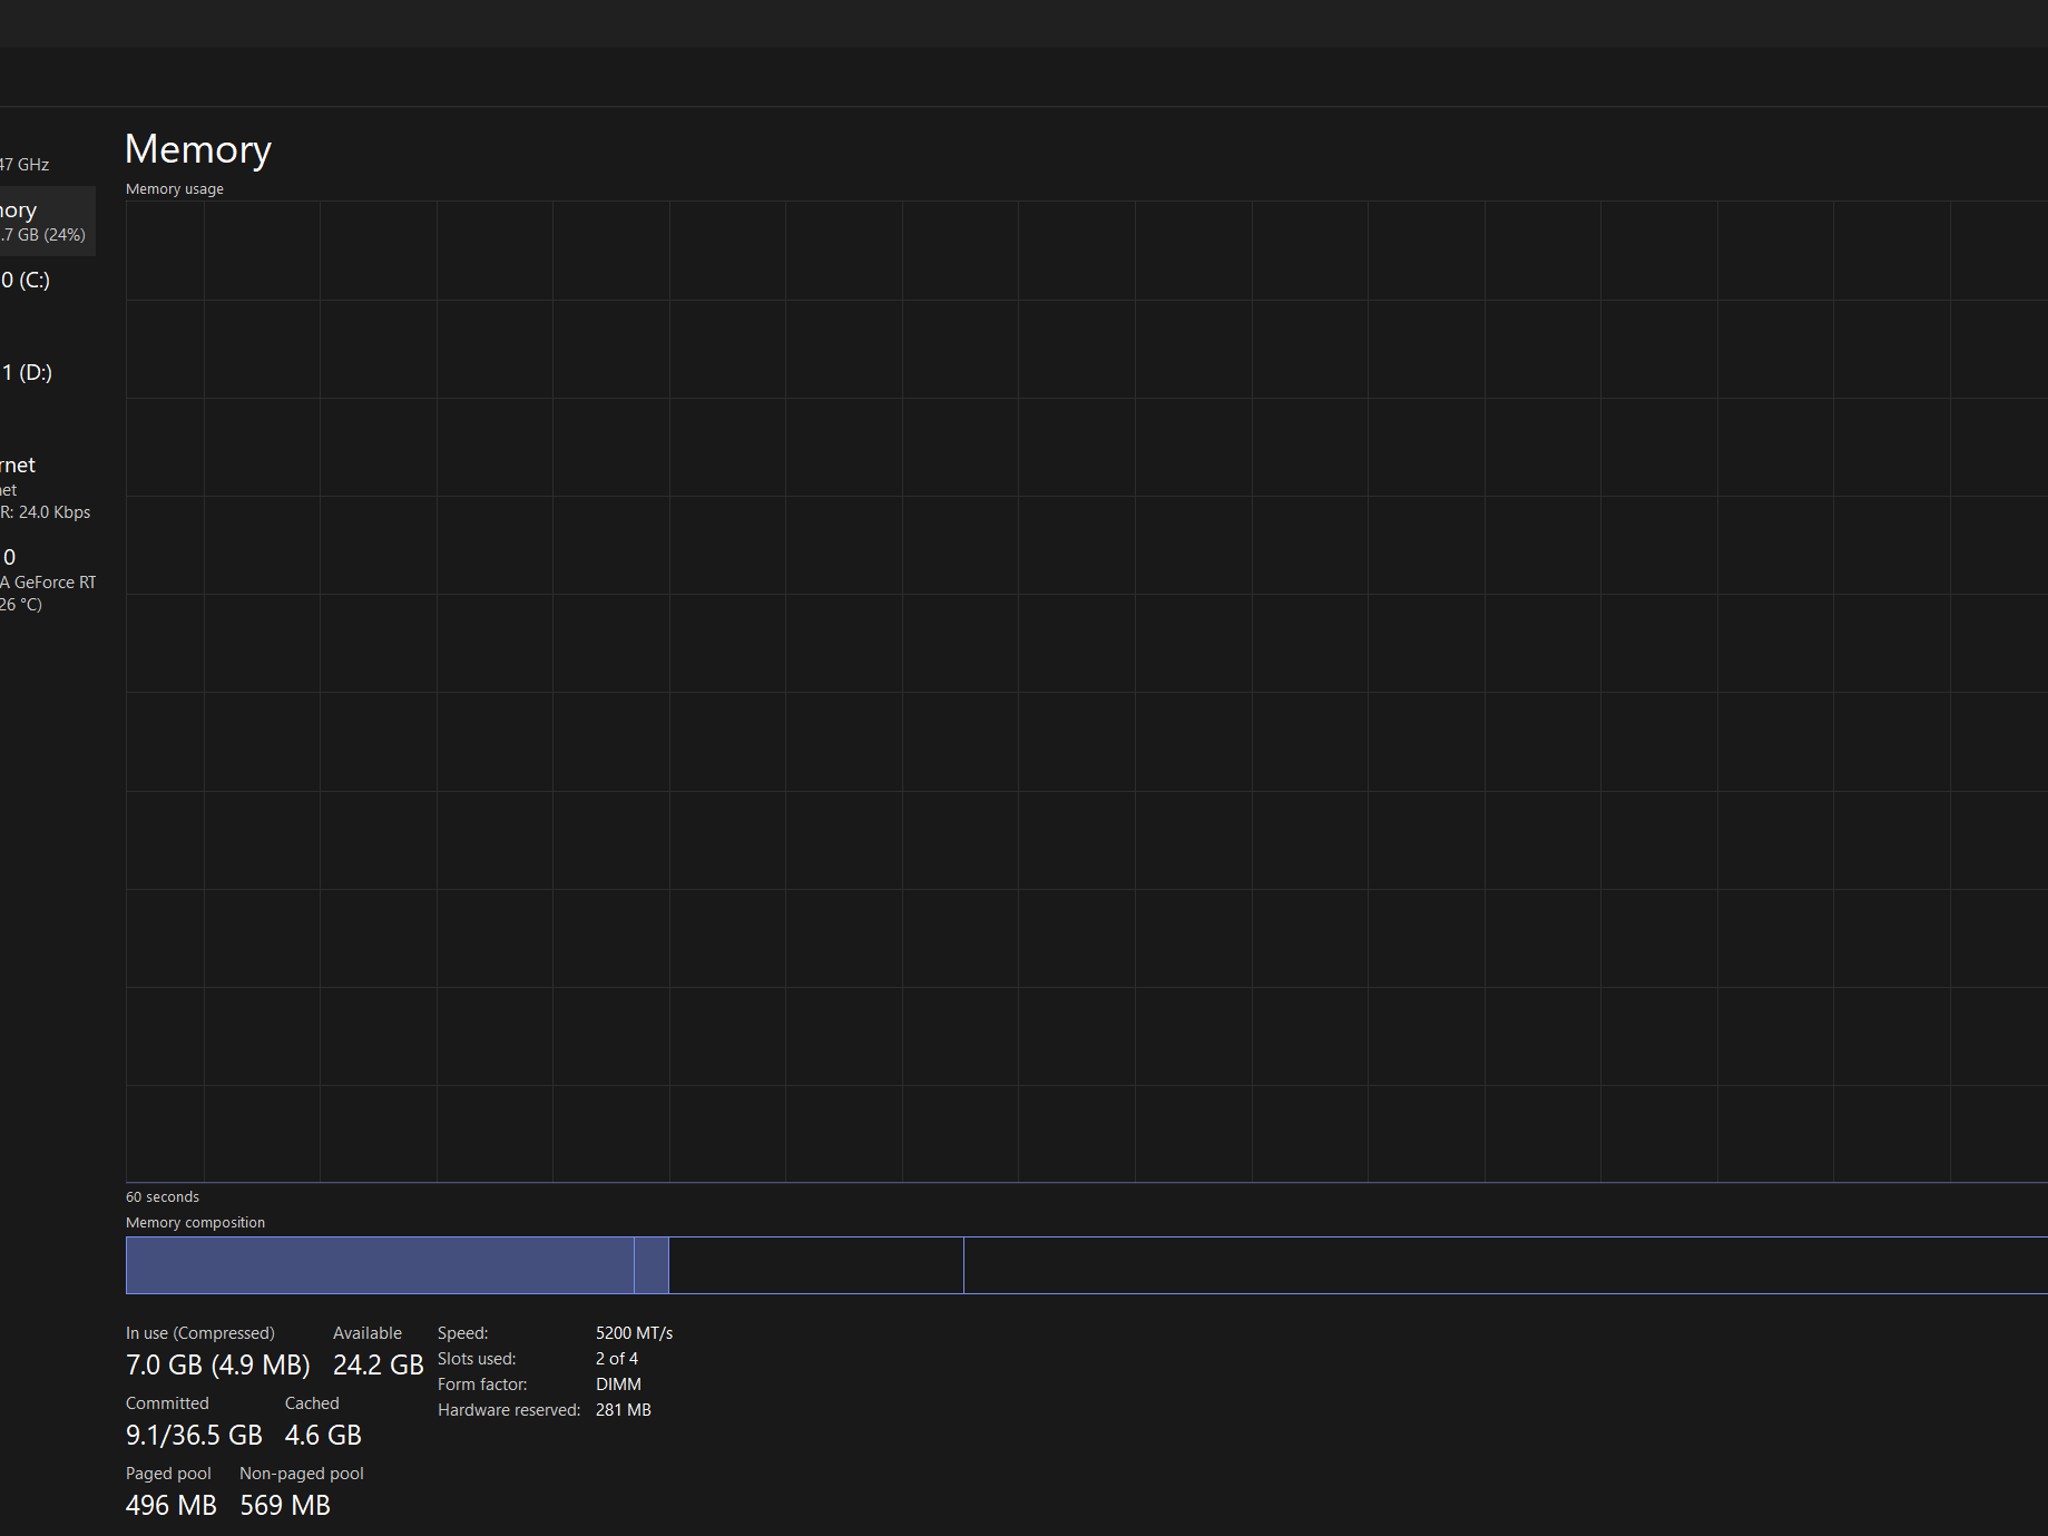
Task: Click the In use segment of the composition bar
Action: (x=380, y=1265)
